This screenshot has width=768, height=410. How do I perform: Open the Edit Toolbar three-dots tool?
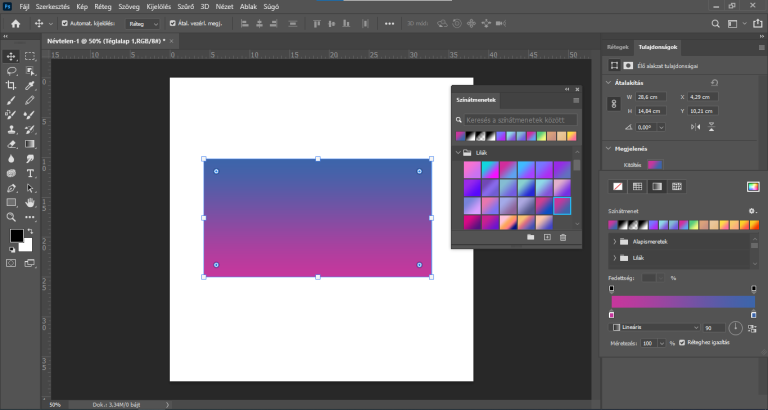click(30, 217)
